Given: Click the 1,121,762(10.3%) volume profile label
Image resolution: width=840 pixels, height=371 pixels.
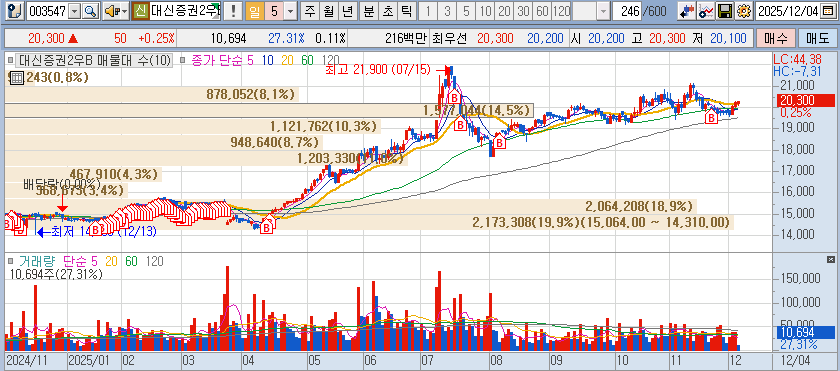Looking at the screenshot, I should tap(325, 127).
